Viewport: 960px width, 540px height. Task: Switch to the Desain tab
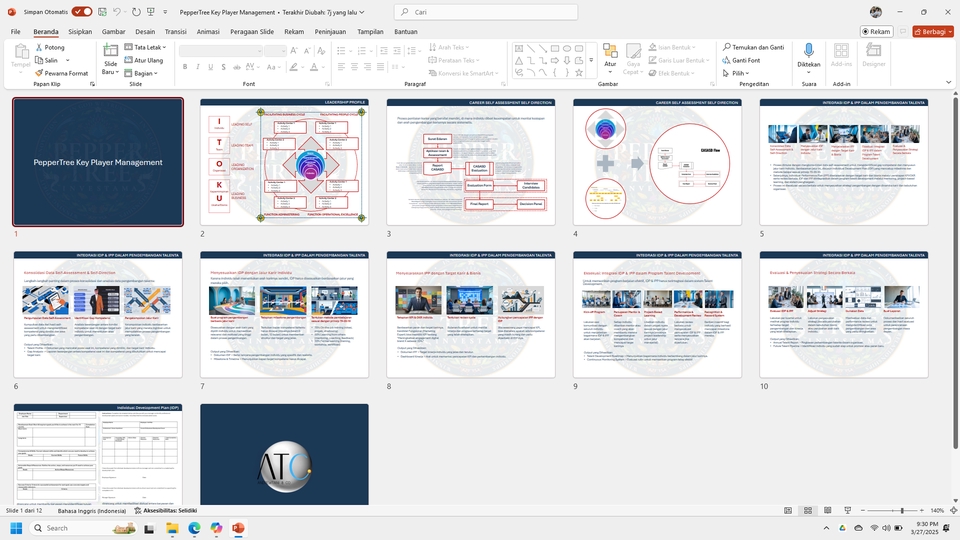pos(145,31)
